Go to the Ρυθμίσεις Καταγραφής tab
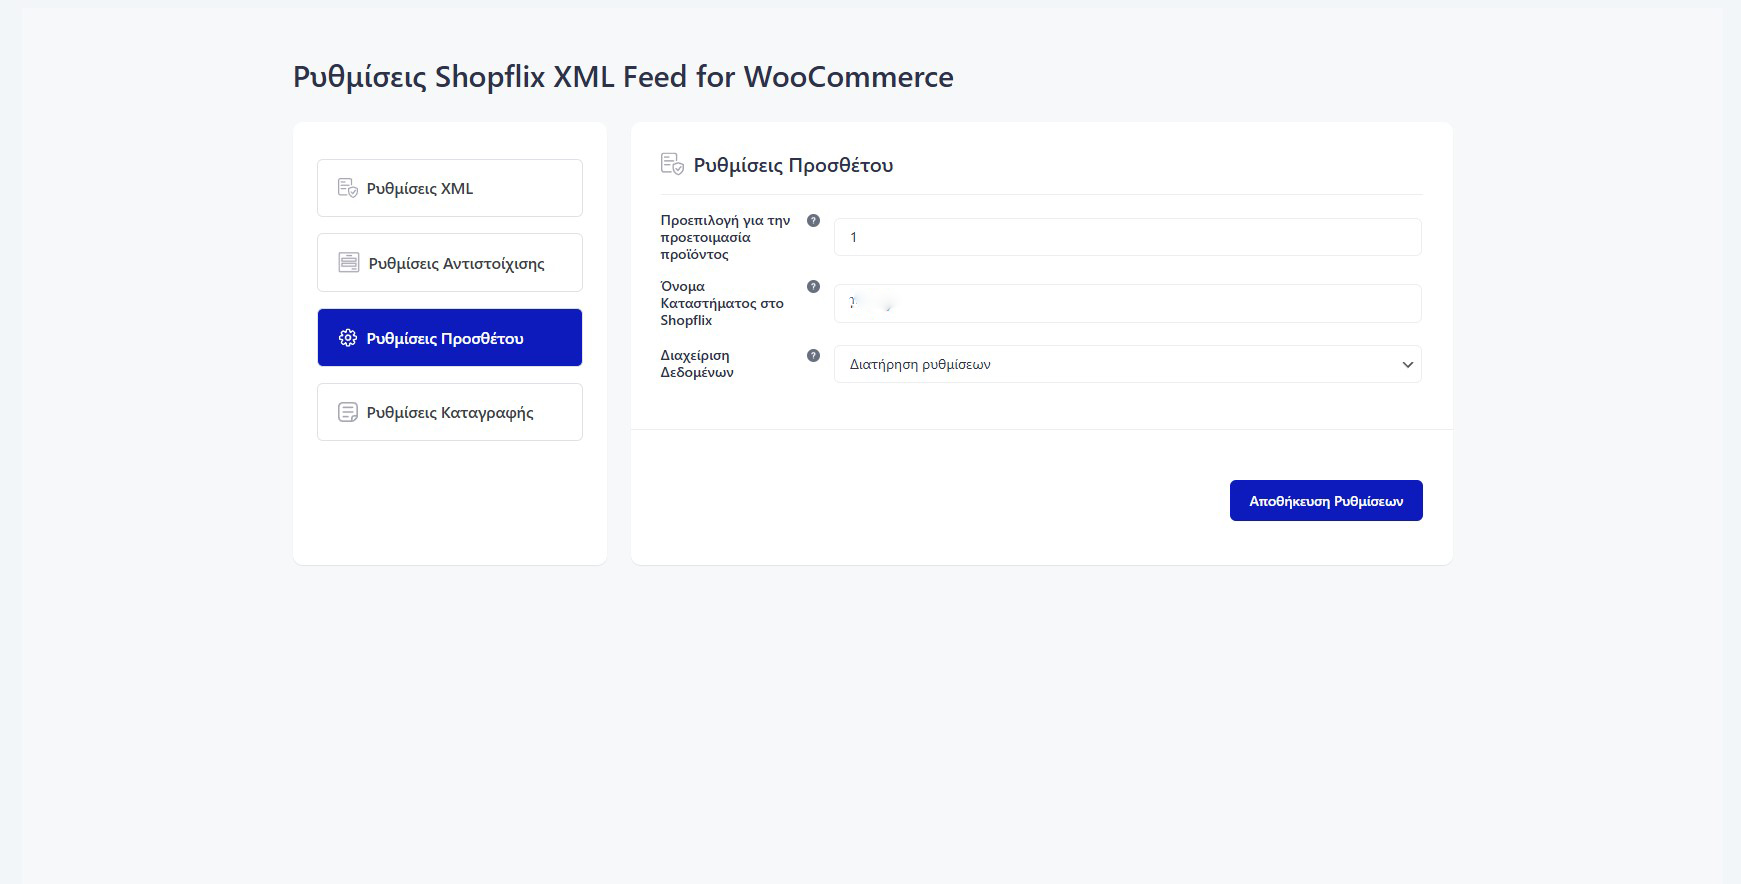This screenshot has height=884, width=1741. click(450, 412)
